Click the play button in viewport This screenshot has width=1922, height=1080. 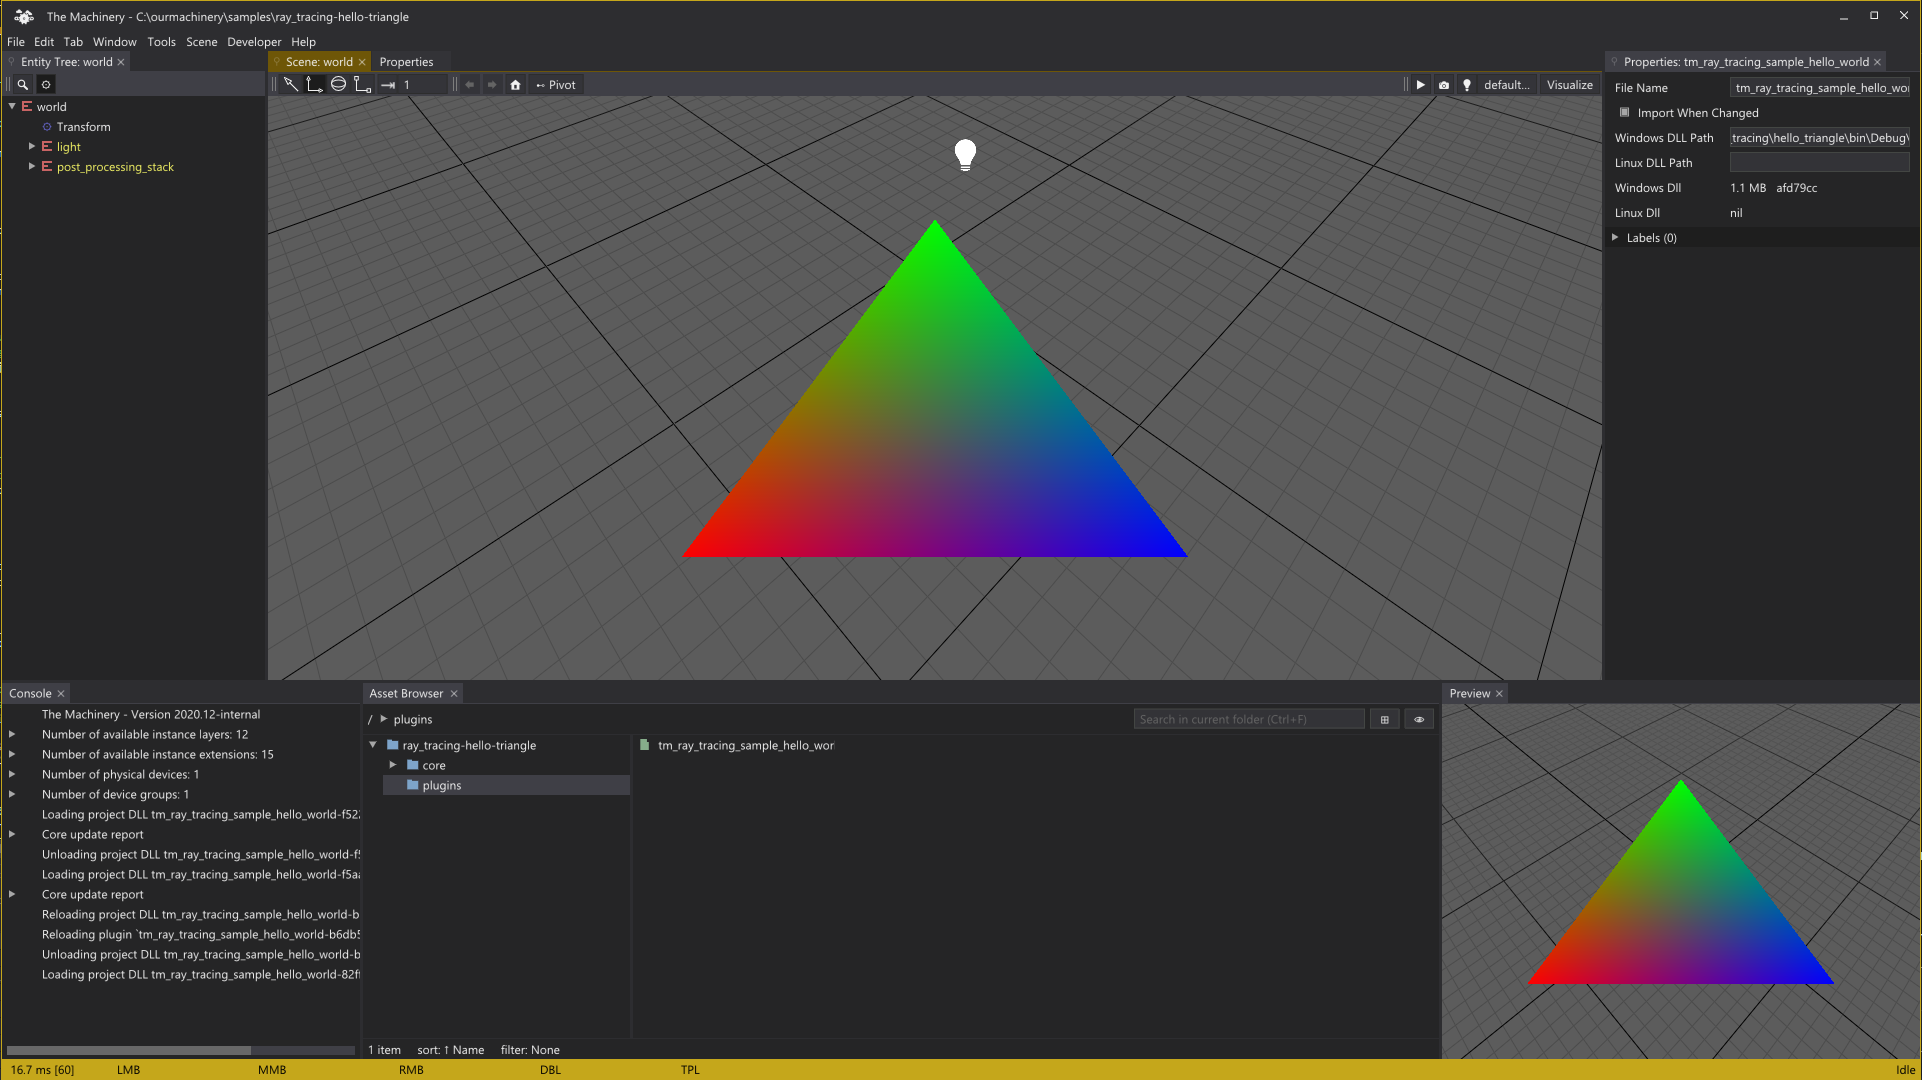tap(1420, 83)
